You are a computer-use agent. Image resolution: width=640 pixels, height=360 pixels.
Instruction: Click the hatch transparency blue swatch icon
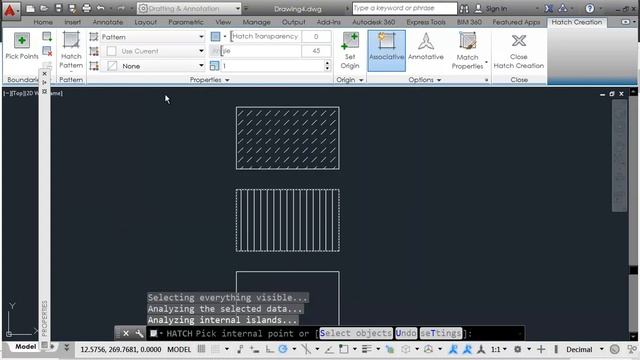click(x=215, y=37)
